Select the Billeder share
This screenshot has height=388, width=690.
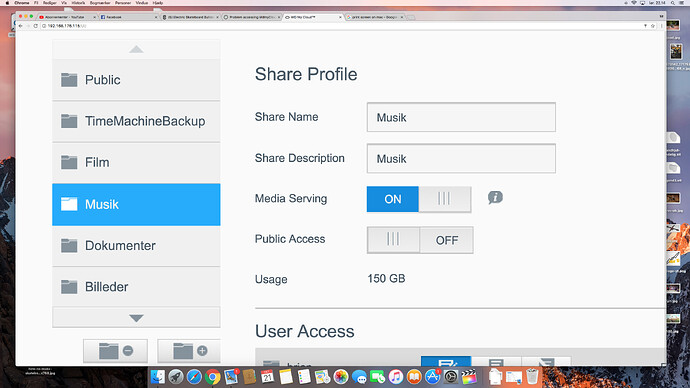[136, 287]
